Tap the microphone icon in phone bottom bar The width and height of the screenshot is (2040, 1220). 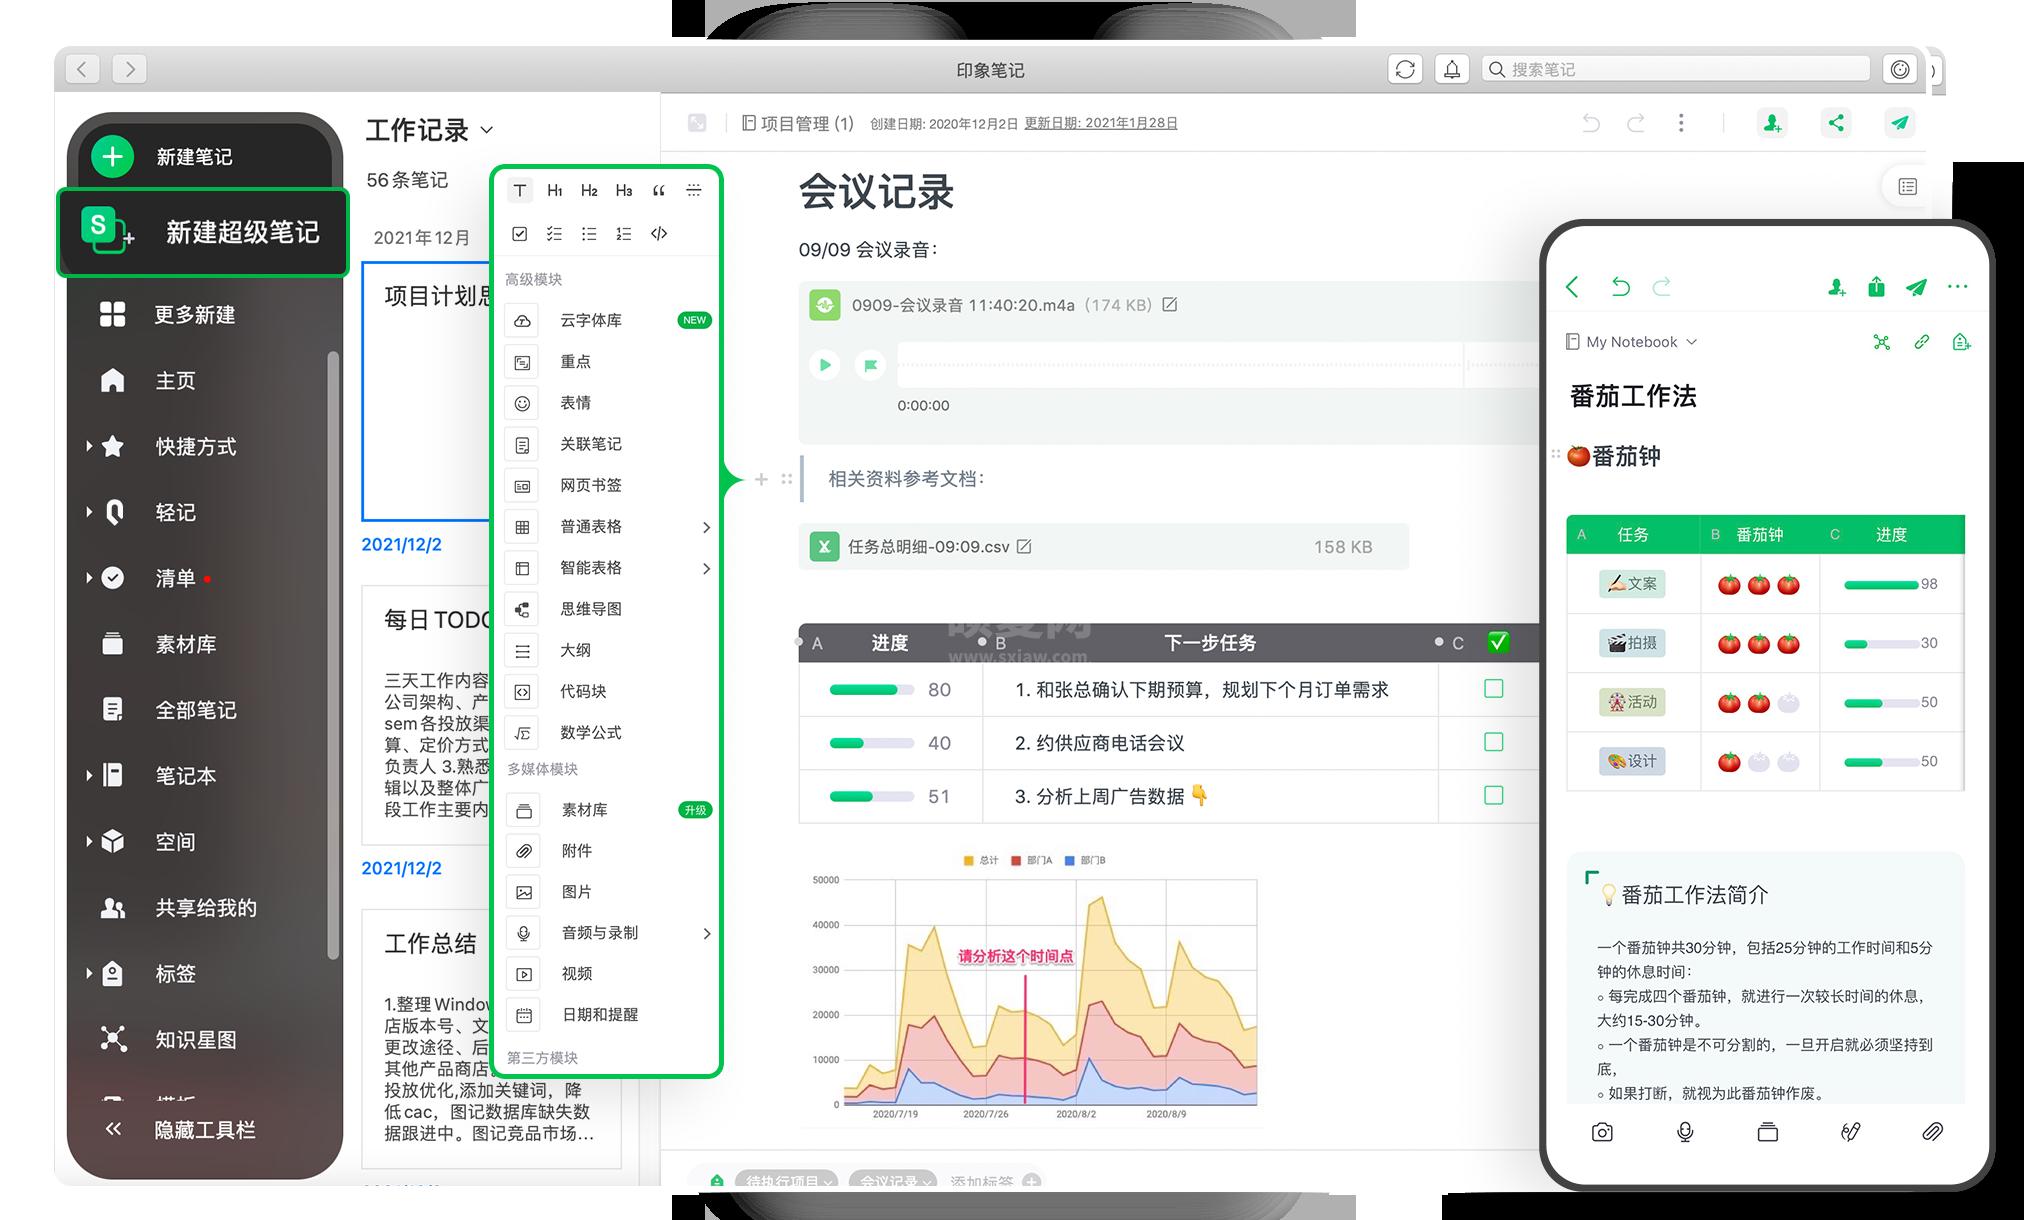coord(1685,1132)
